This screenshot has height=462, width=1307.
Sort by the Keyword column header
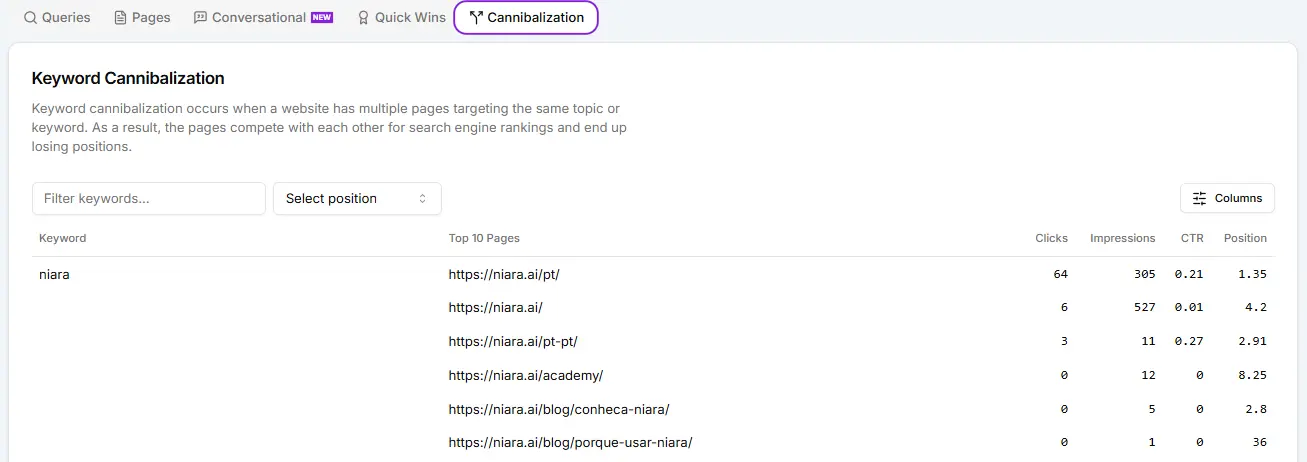(63, 238)
